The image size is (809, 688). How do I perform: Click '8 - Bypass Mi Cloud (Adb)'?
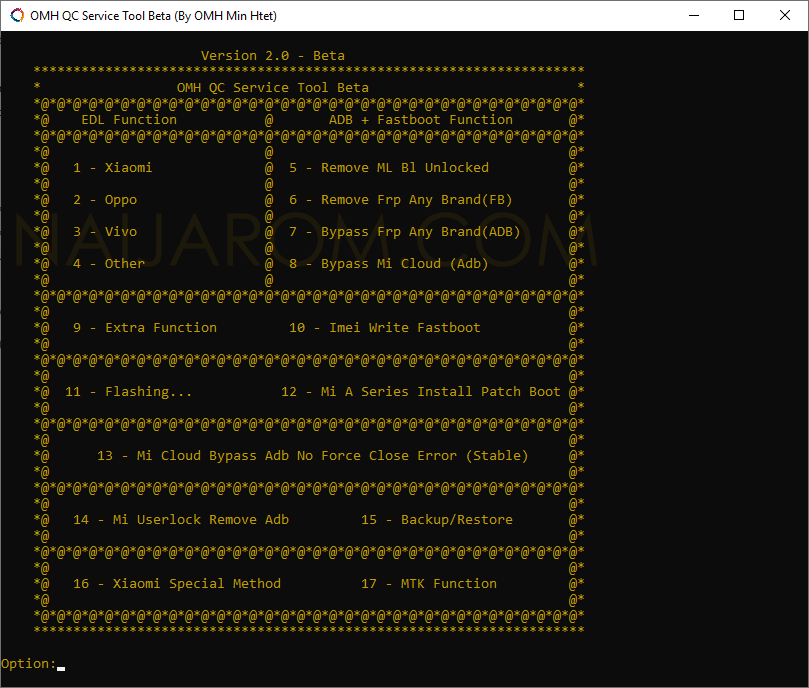(x=389, y=264)
